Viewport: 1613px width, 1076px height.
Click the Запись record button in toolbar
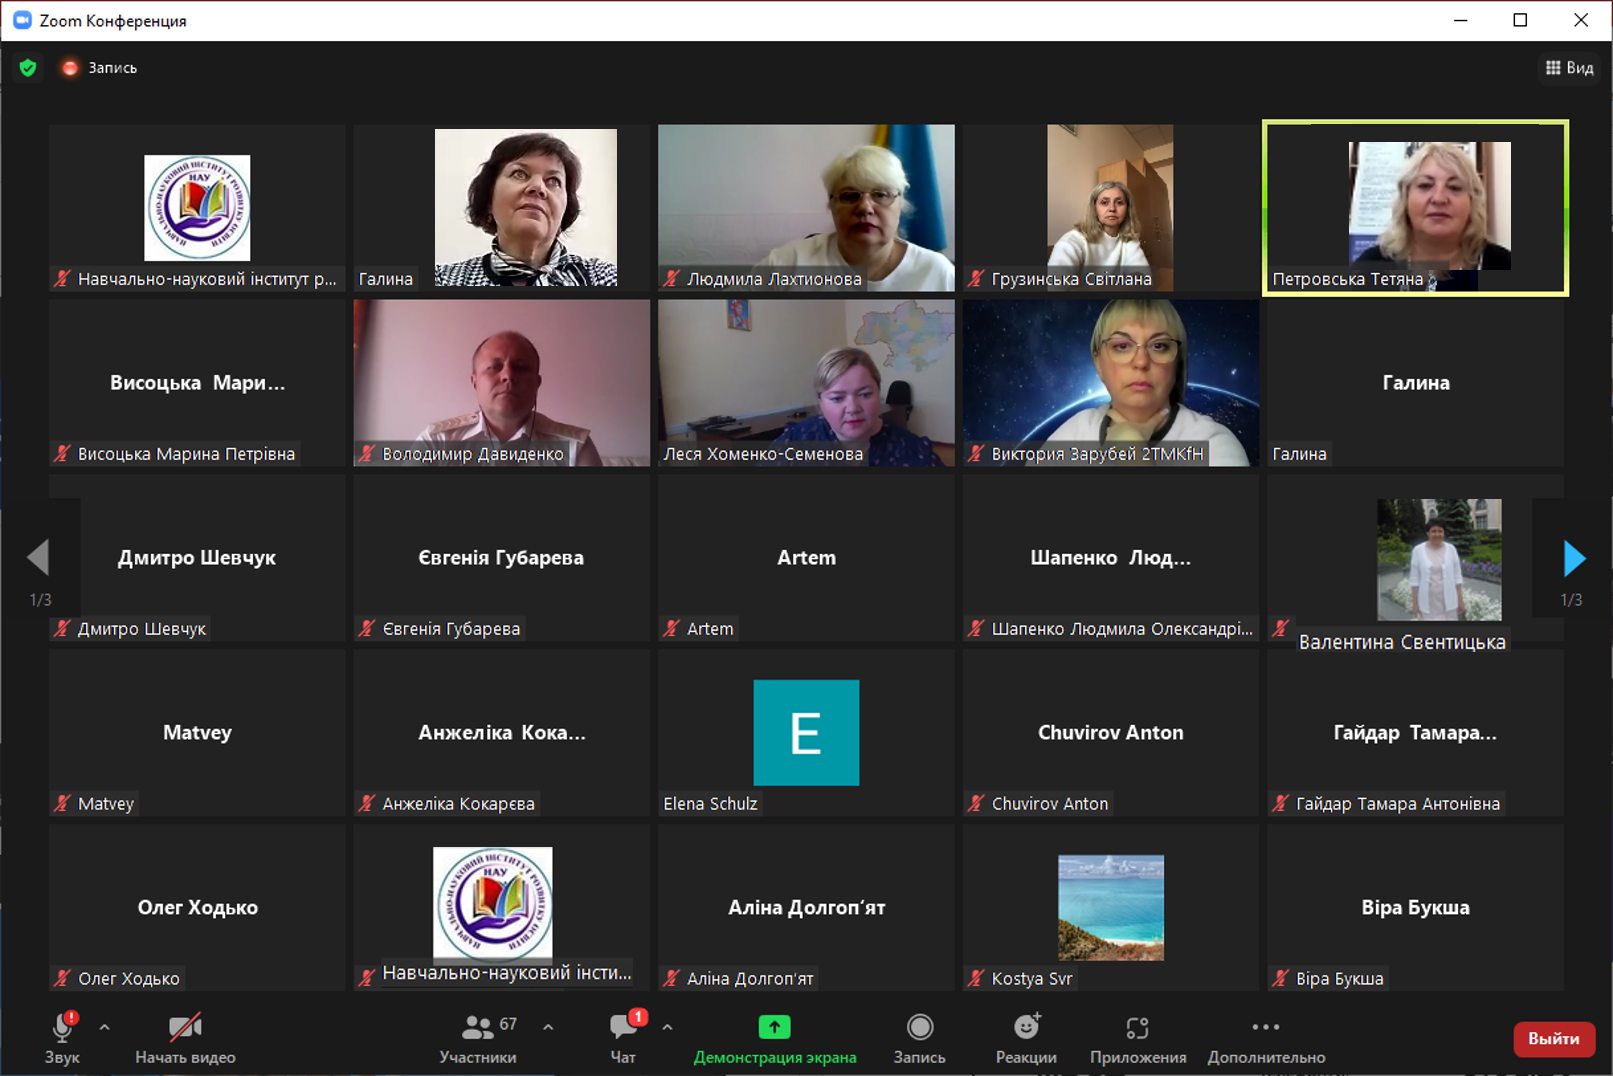(919, 1038)
